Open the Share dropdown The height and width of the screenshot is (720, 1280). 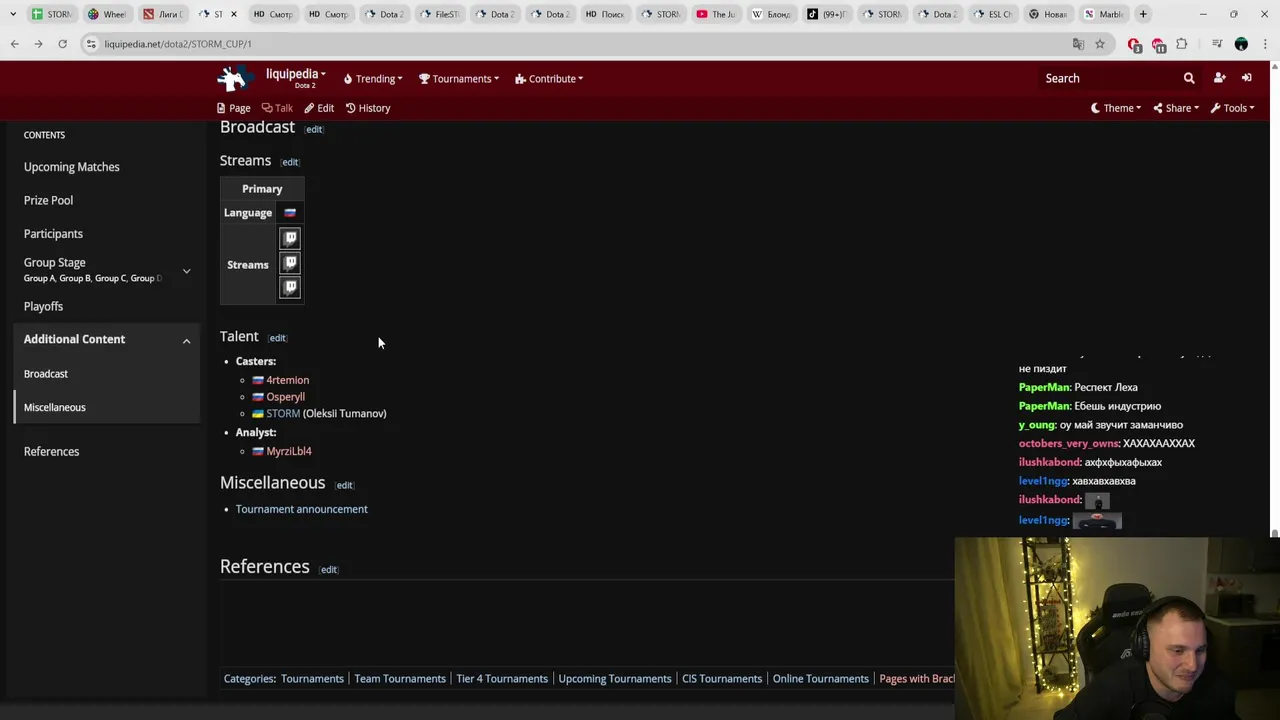[x=1176, y=108]
